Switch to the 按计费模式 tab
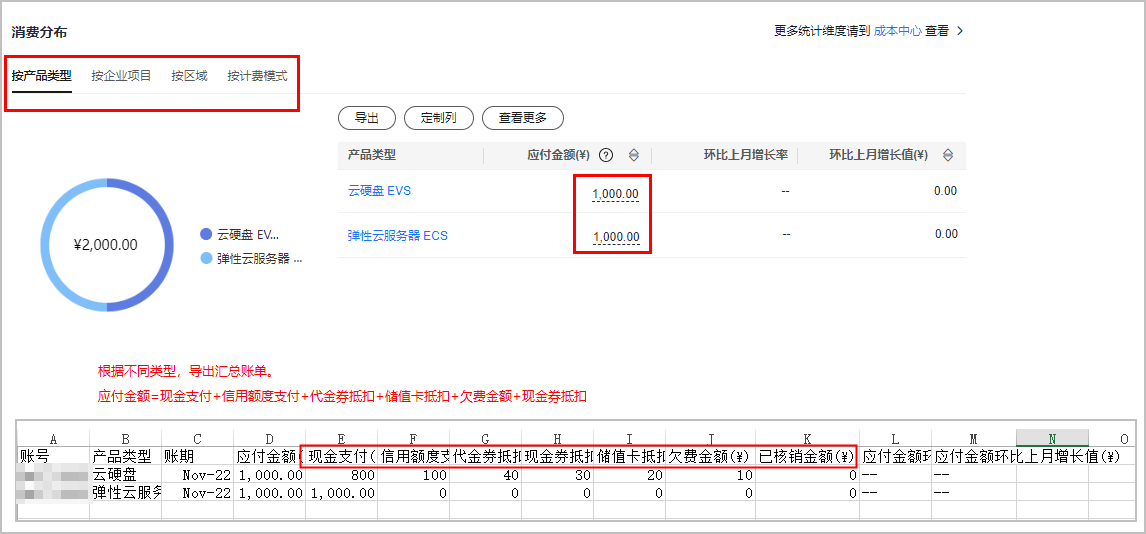 (257, 76)
